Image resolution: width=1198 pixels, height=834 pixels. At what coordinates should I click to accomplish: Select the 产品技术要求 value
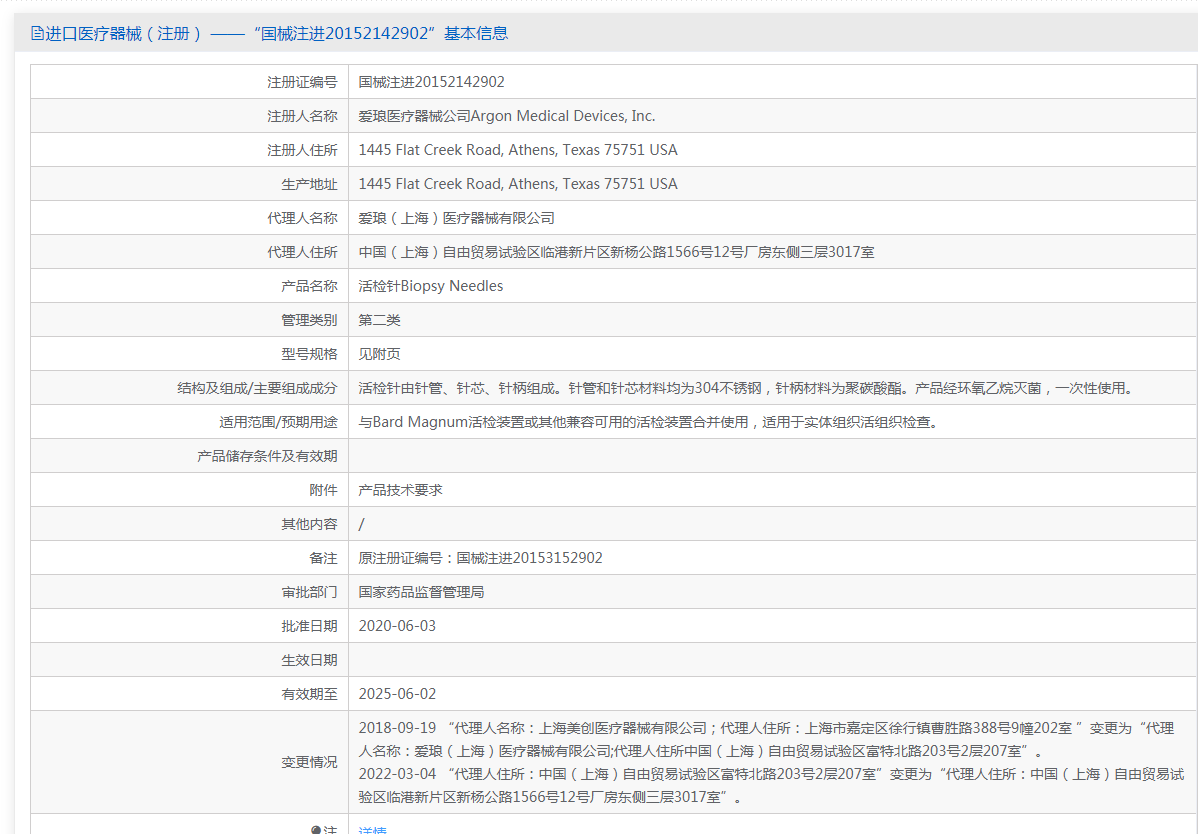[x=400, y=490]
